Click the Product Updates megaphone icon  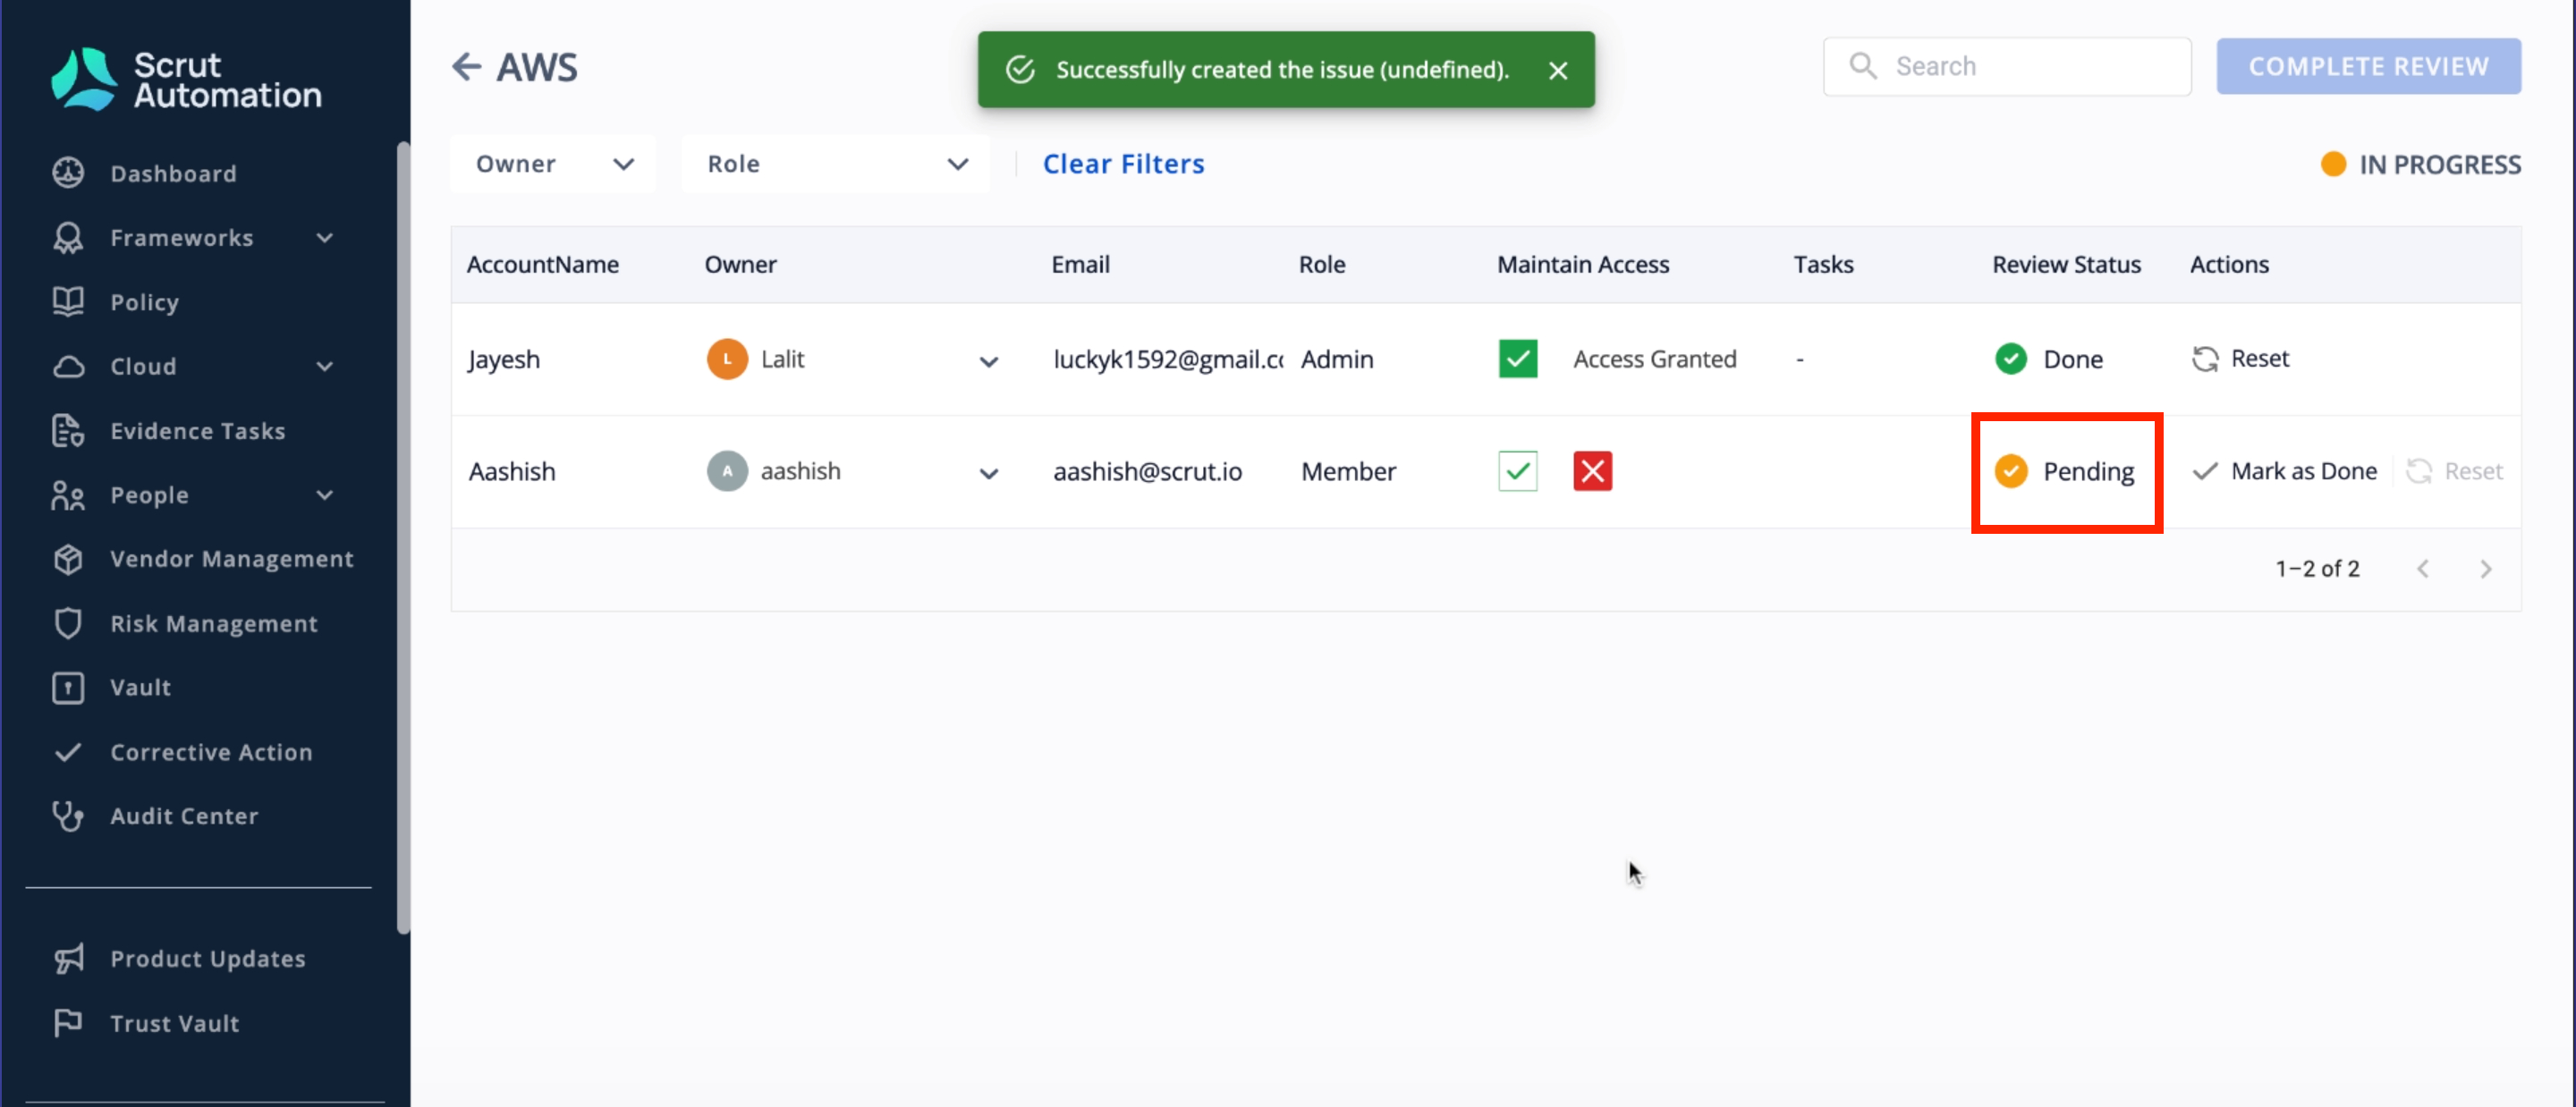click(68, 959)
